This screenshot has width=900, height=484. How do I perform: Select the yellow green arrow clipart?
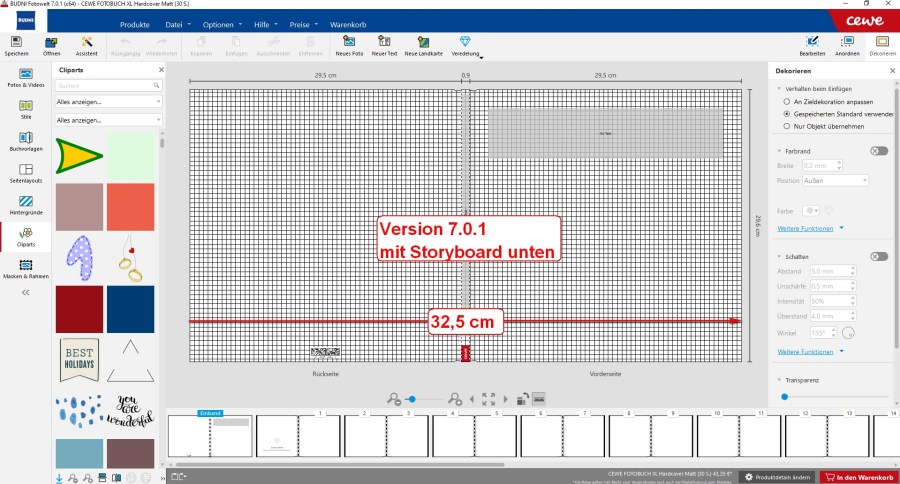(79, 156)
